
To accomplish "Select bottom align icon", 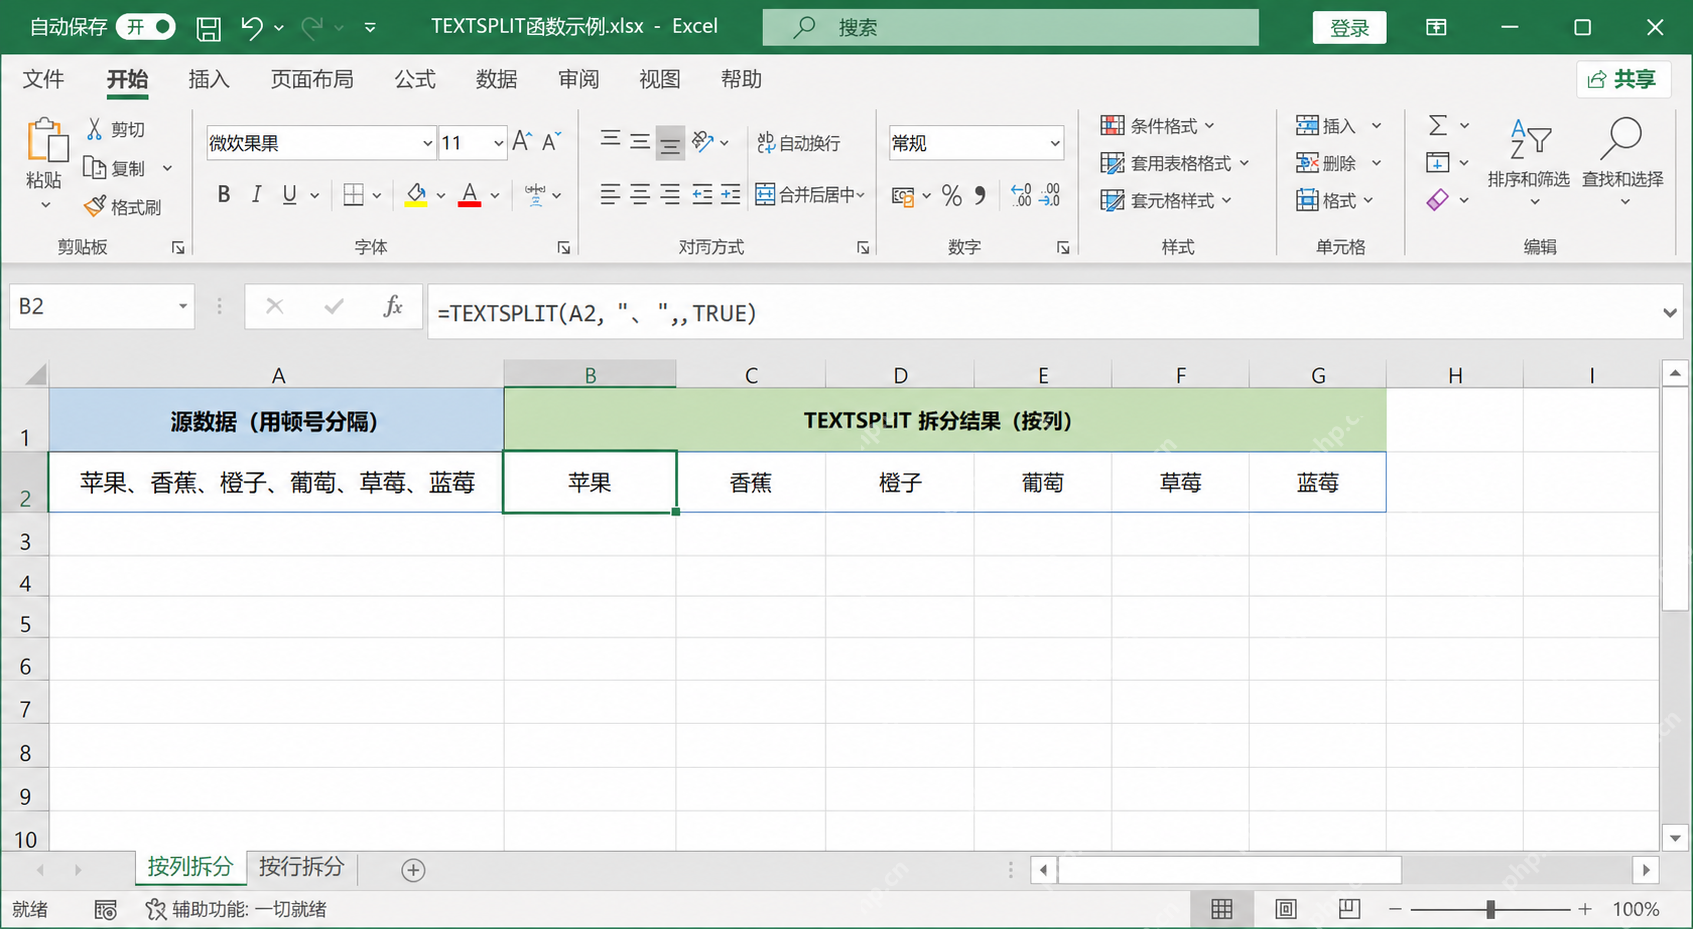I will (670, 143).
